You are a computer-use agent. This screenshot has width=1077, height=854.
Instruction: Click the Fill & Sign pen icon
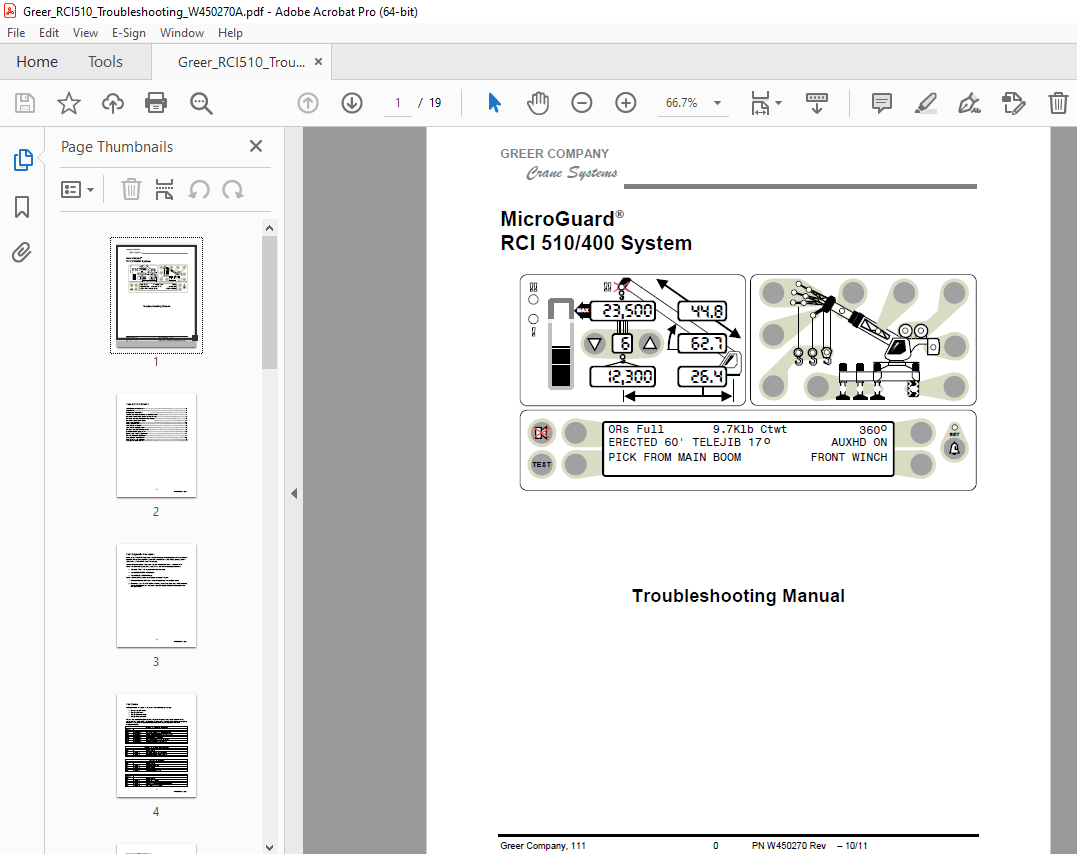tap(968, 103)
